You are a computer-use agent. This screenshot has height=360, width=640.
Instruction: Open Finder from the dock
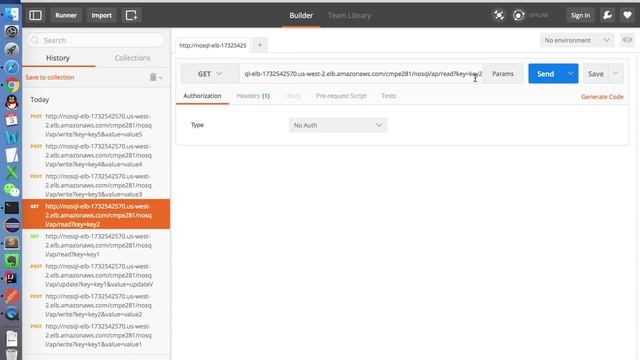coord(11,14)
